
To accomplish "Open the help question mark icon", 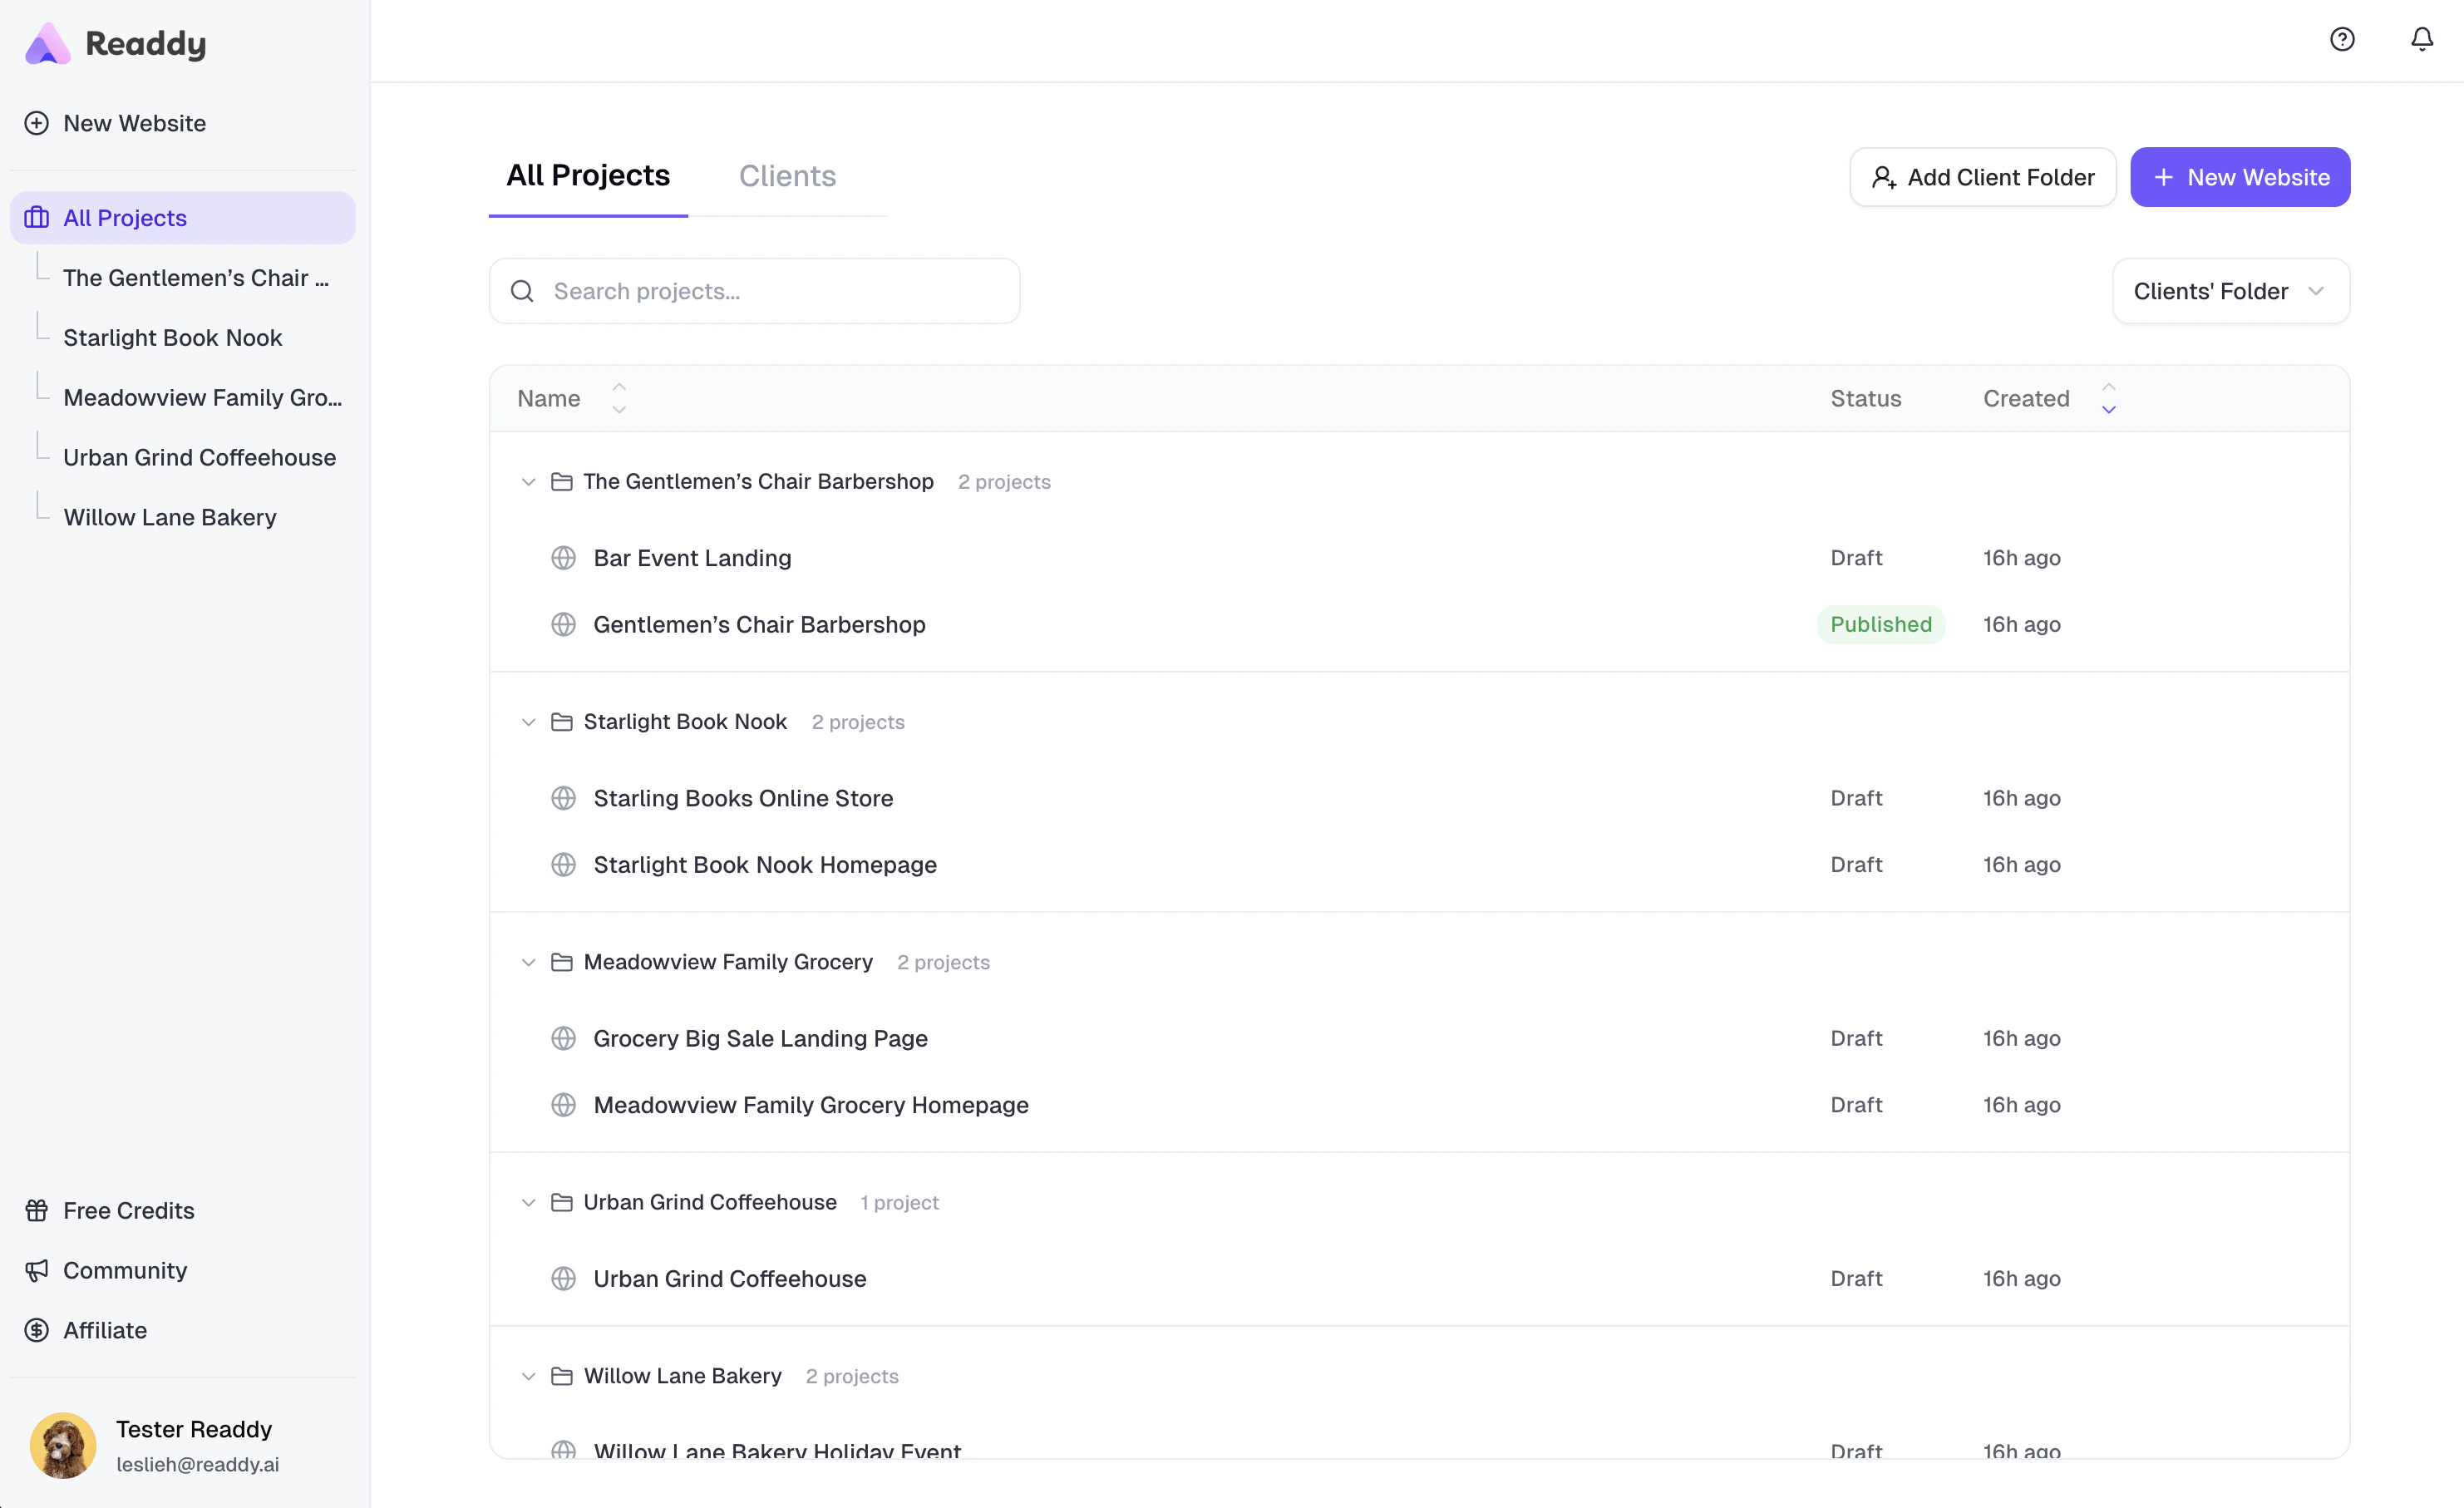I will coord(2342,39).
